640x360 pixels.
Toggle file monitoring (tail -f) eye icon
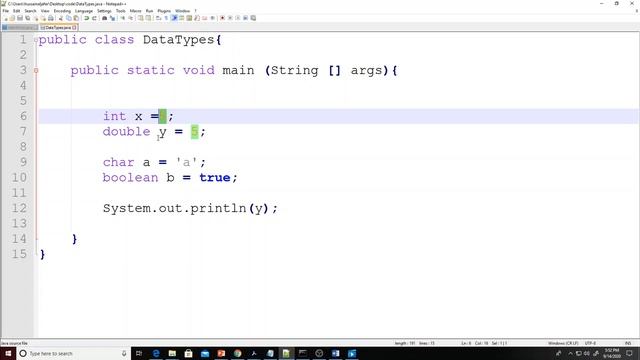click(x=212, y=18)
